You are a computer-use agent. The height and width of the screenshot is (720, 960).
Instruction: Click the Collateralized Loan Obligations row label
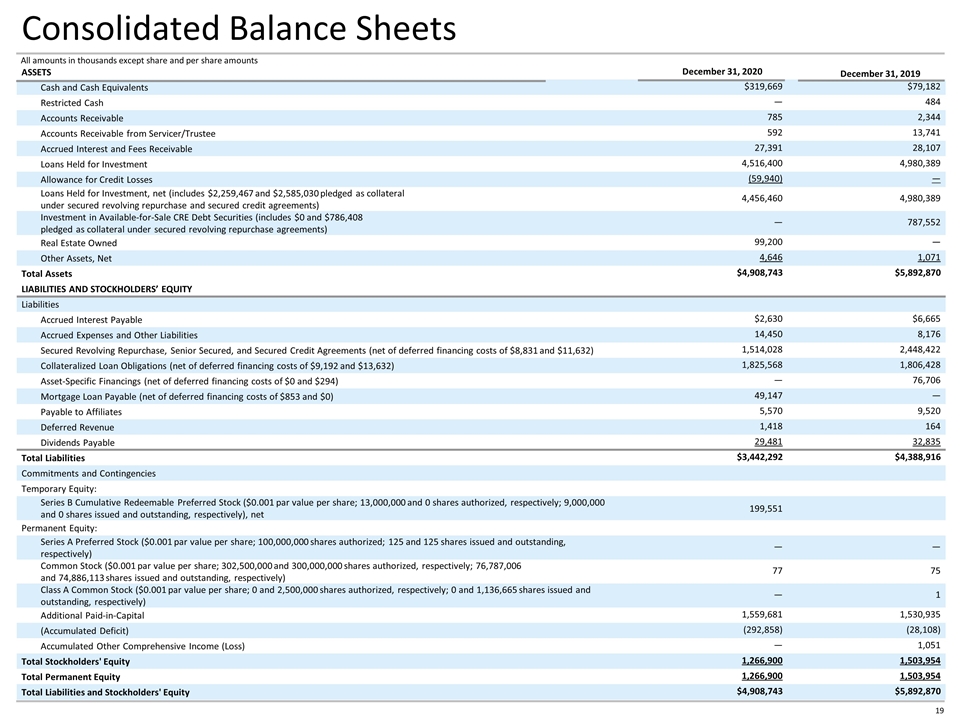point(217,366)
